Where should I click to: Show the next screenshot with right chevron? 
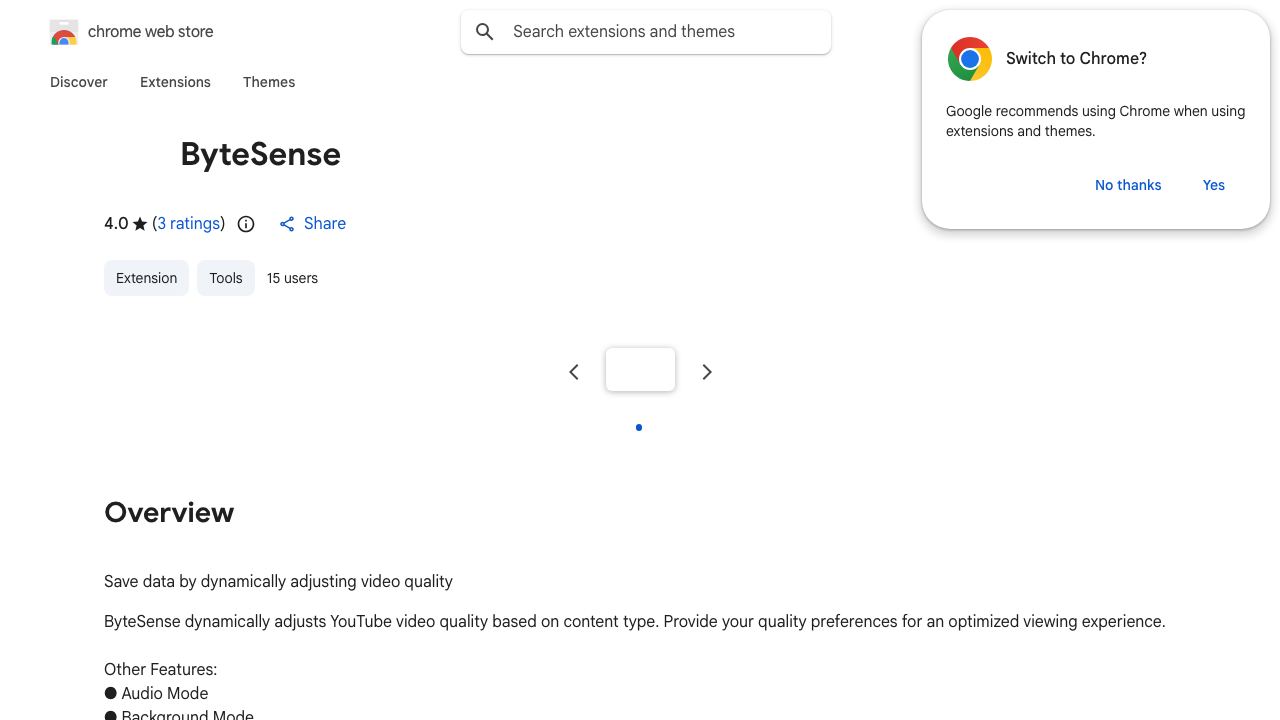pyautogui.click(x=707, y=372)
